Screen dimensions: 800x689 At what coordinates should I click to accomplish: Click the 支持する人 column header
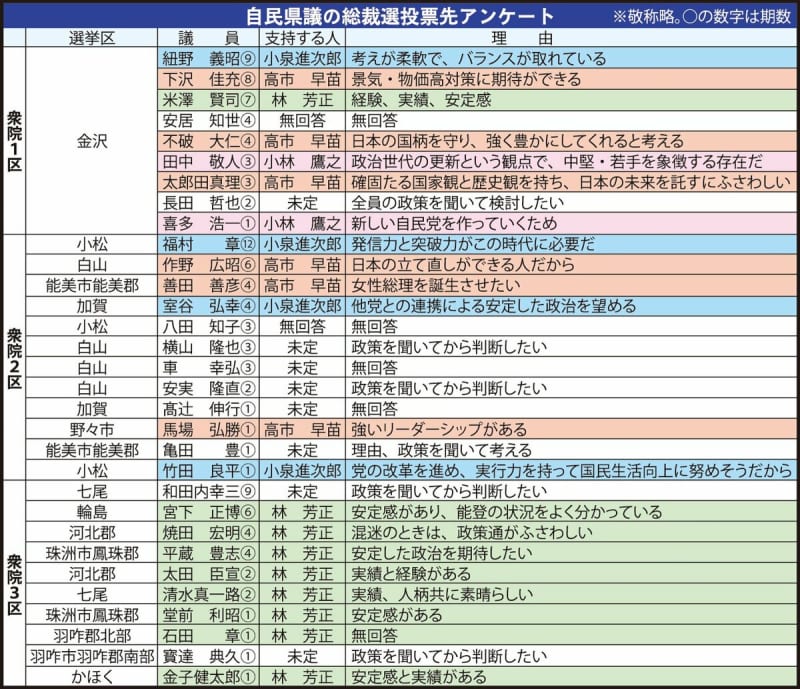click(302, 38)
